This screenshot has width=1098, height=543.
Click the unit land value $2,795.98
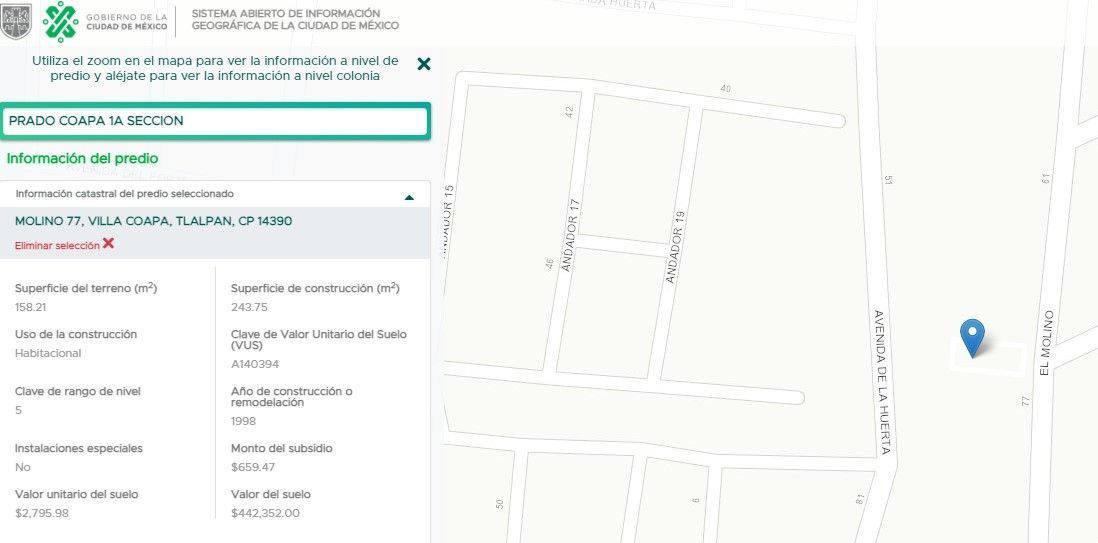pos(42,513)
